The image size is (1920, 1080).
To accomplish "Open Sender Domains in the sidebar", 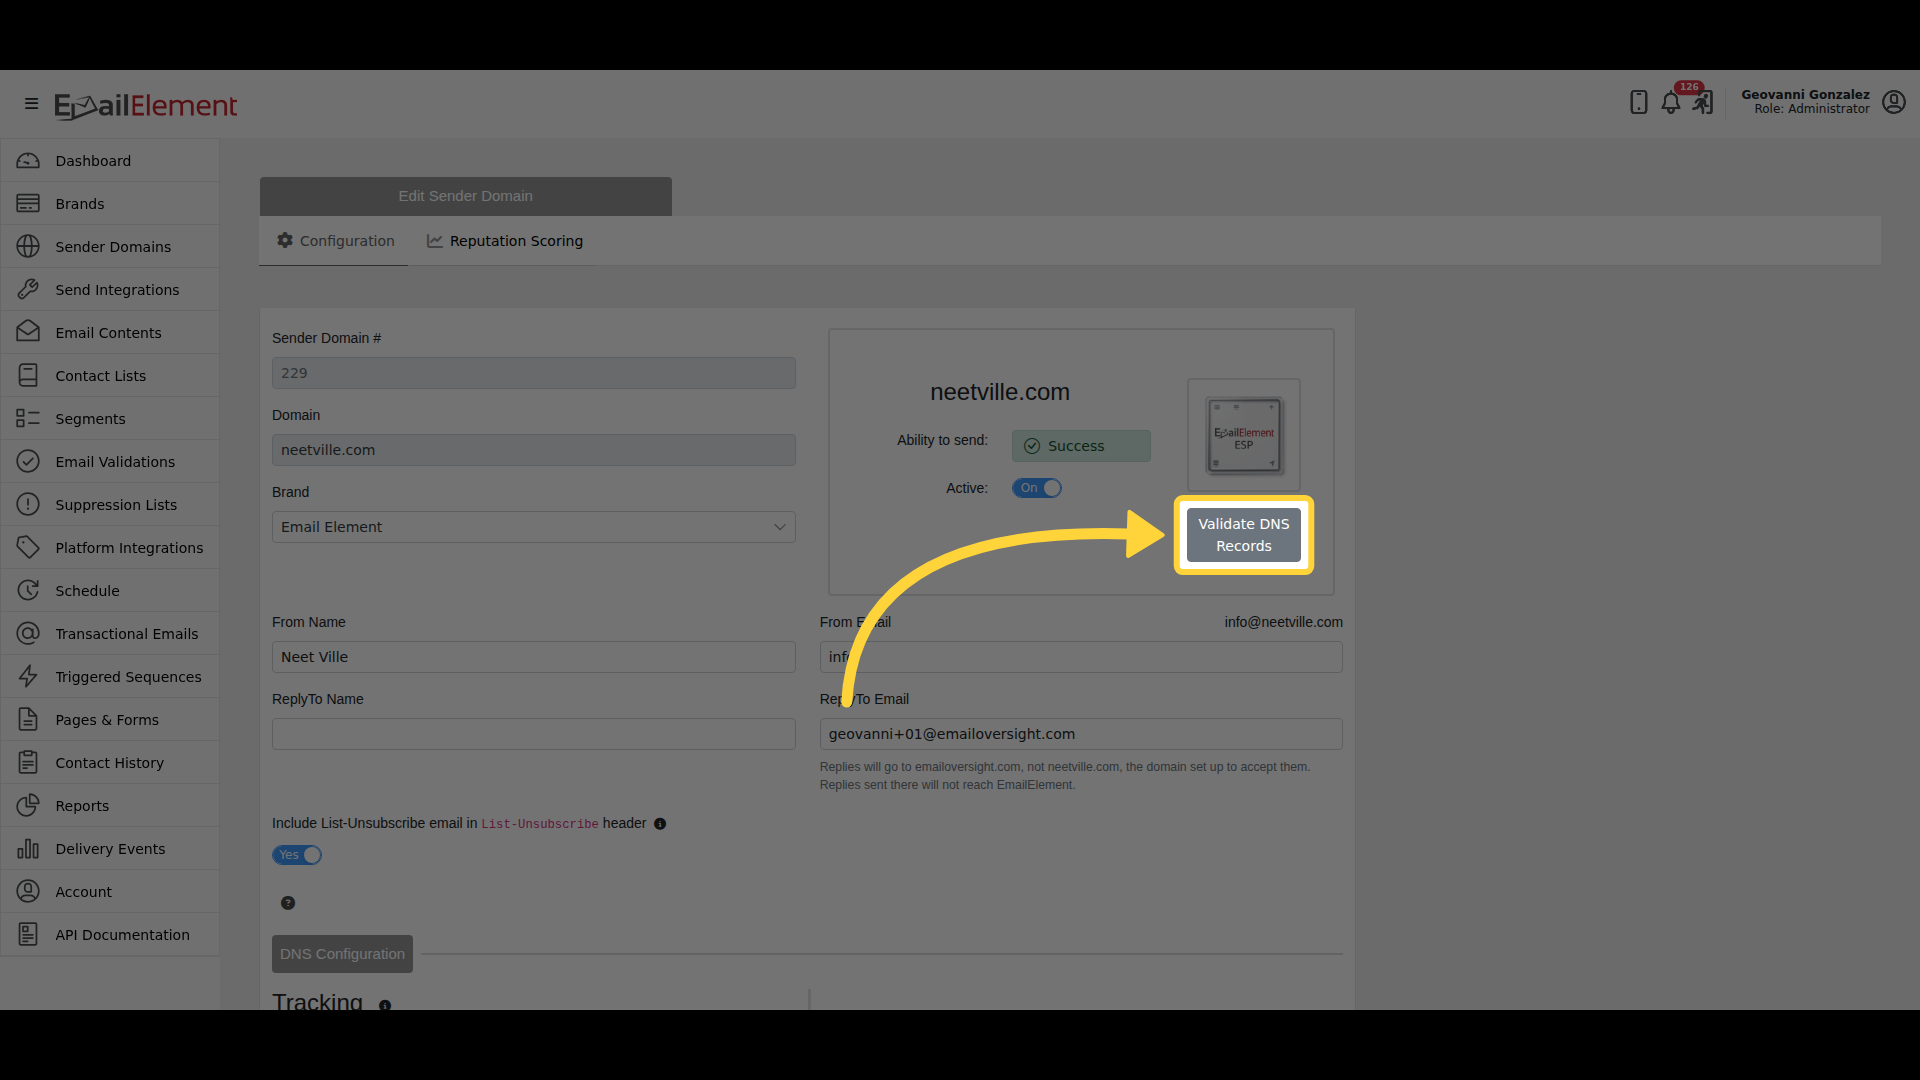I will point(110,247).
